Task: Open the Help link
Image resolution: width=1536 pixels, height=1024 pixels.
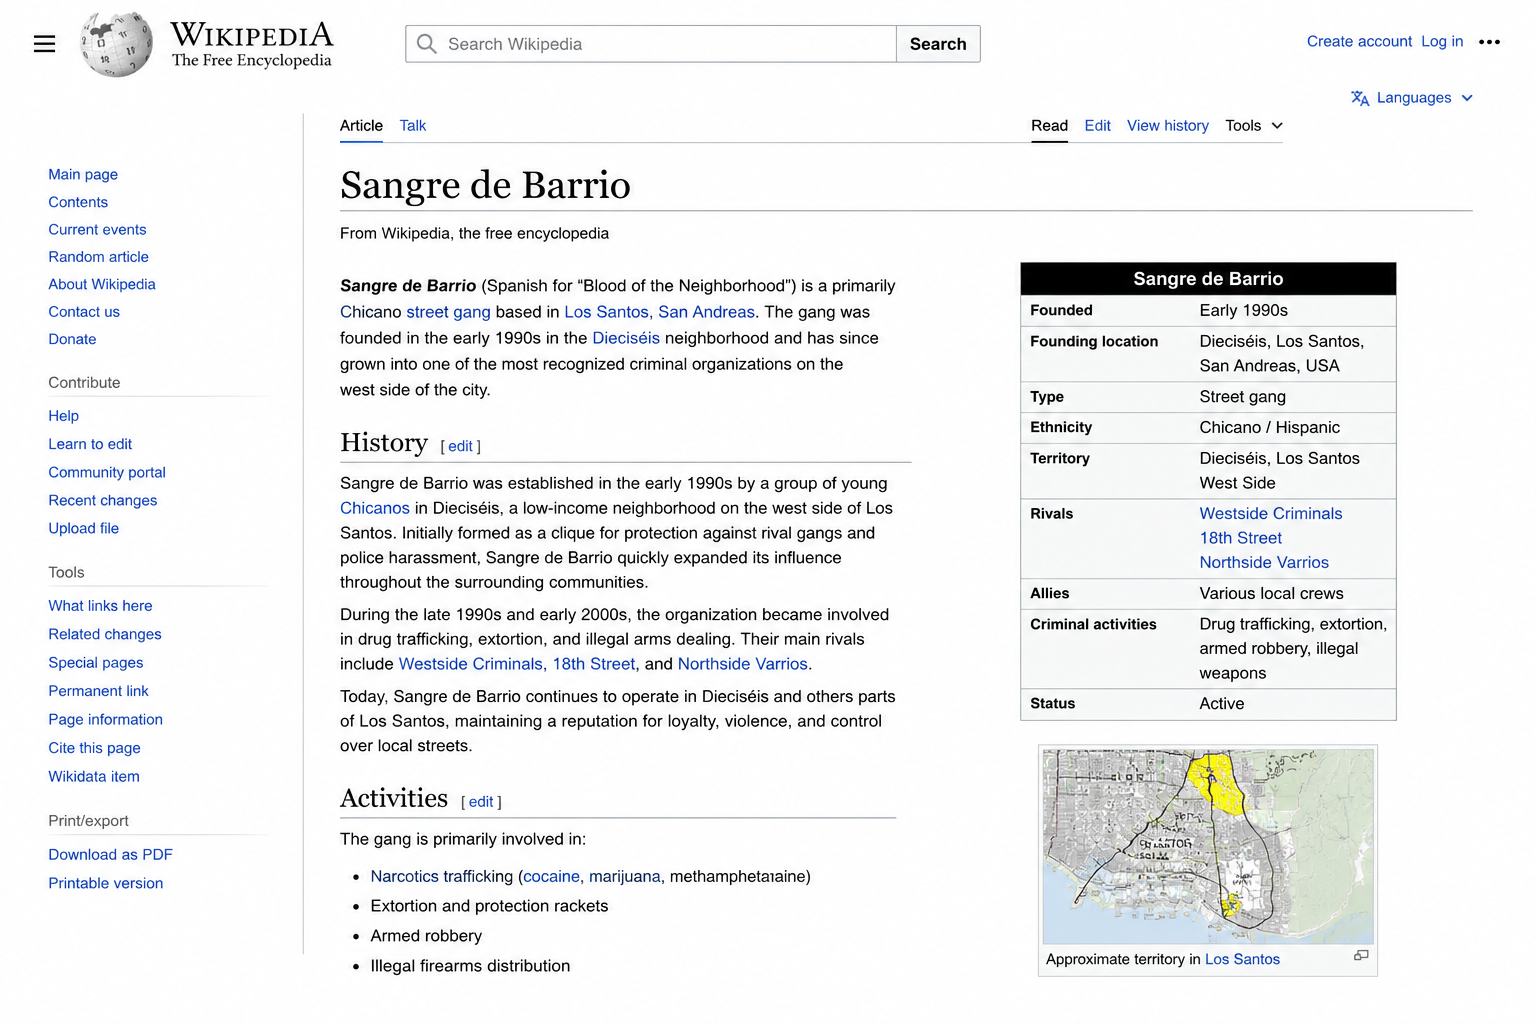Action: tap(63, 416)
